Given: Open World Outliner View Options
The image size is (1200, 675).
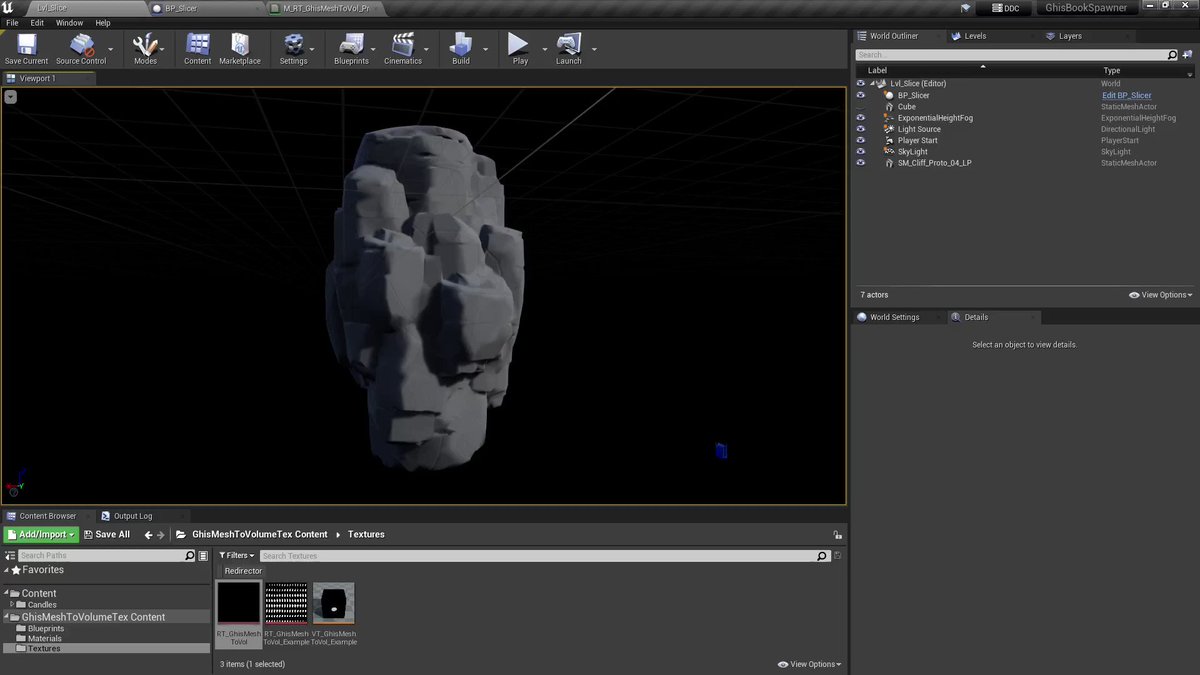Looking at the screenshot, I should pos(1160,295).
